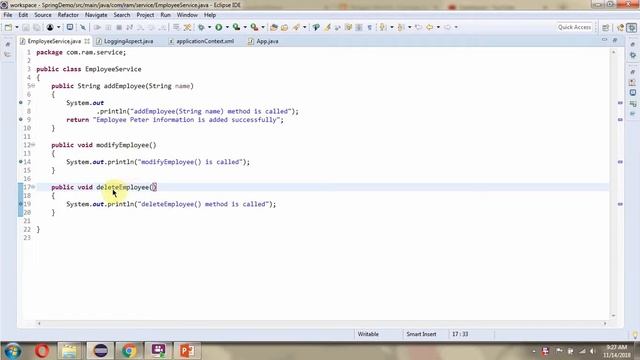
Task: Click the Forward navigation arrow
Action: coord(447,27)
